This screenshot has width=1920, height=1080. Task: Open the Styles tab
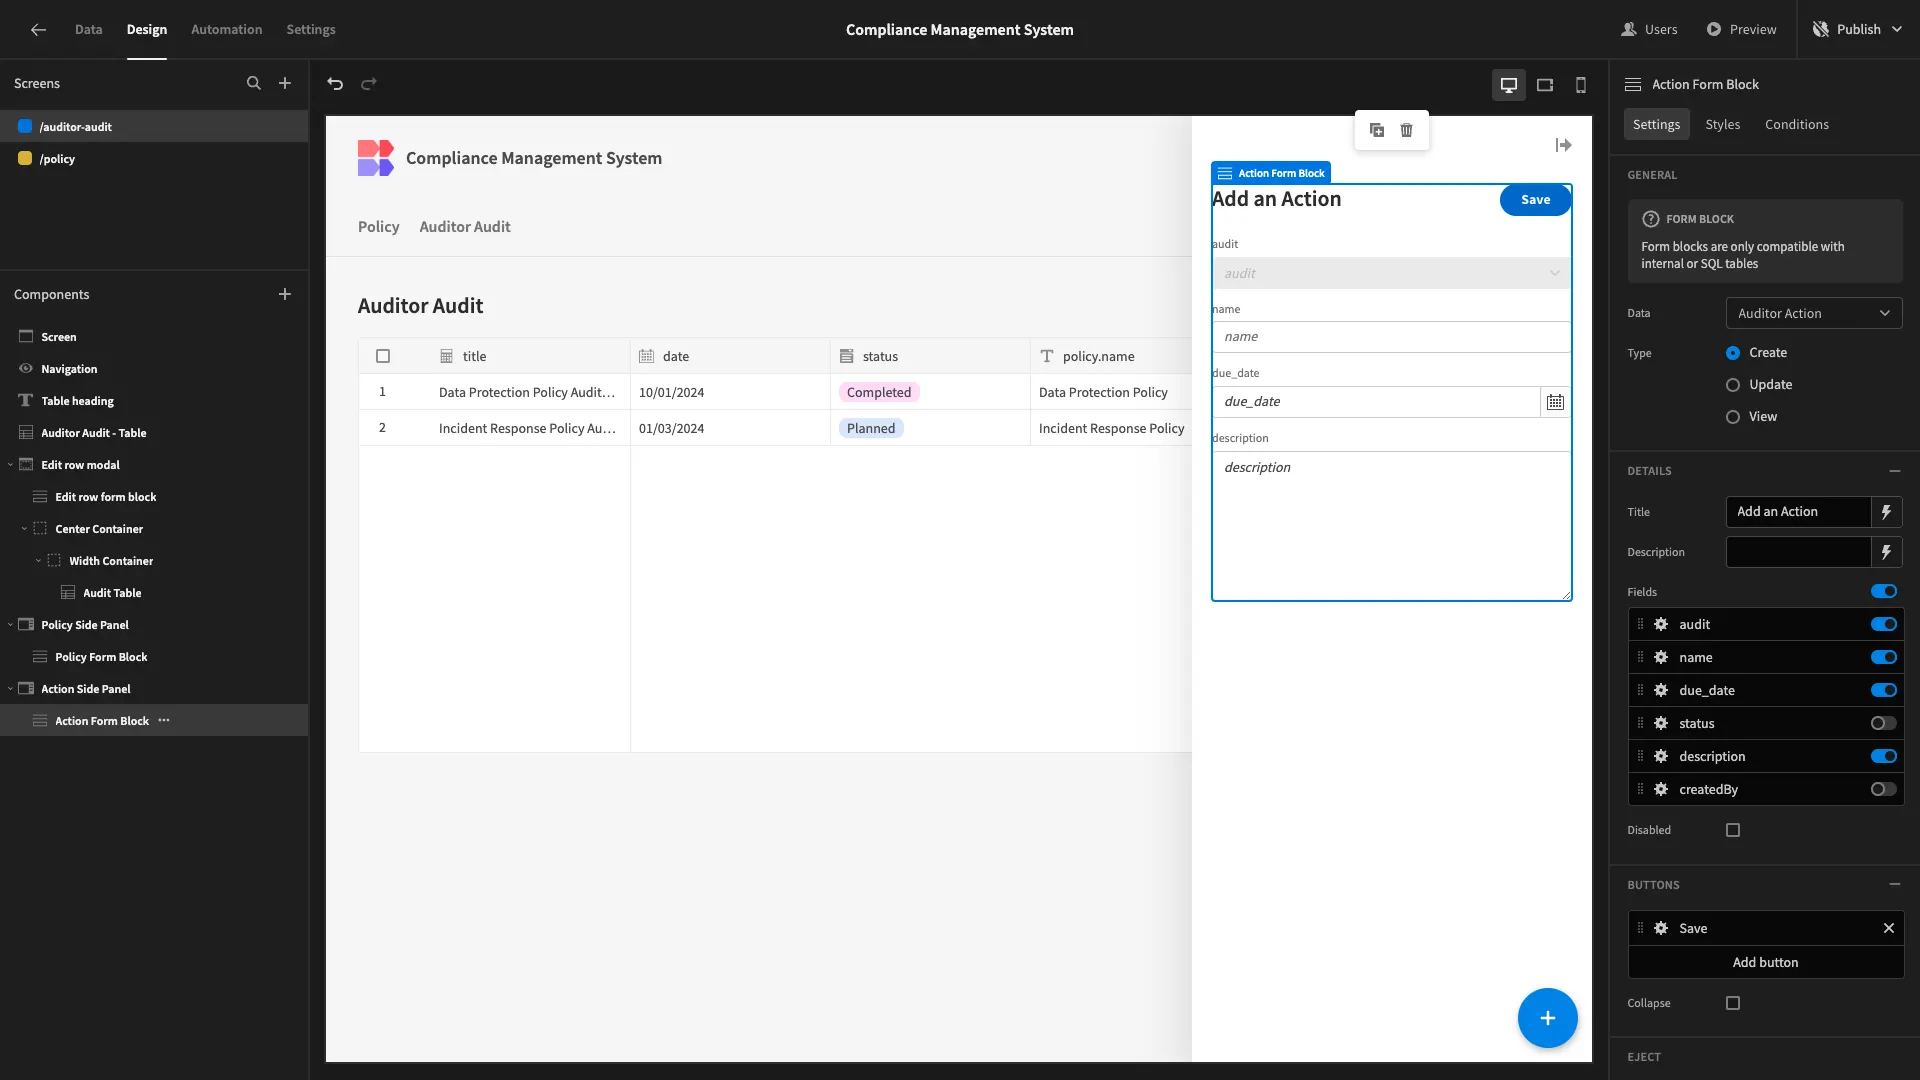pyautogui.click(x=1722, y=124)
